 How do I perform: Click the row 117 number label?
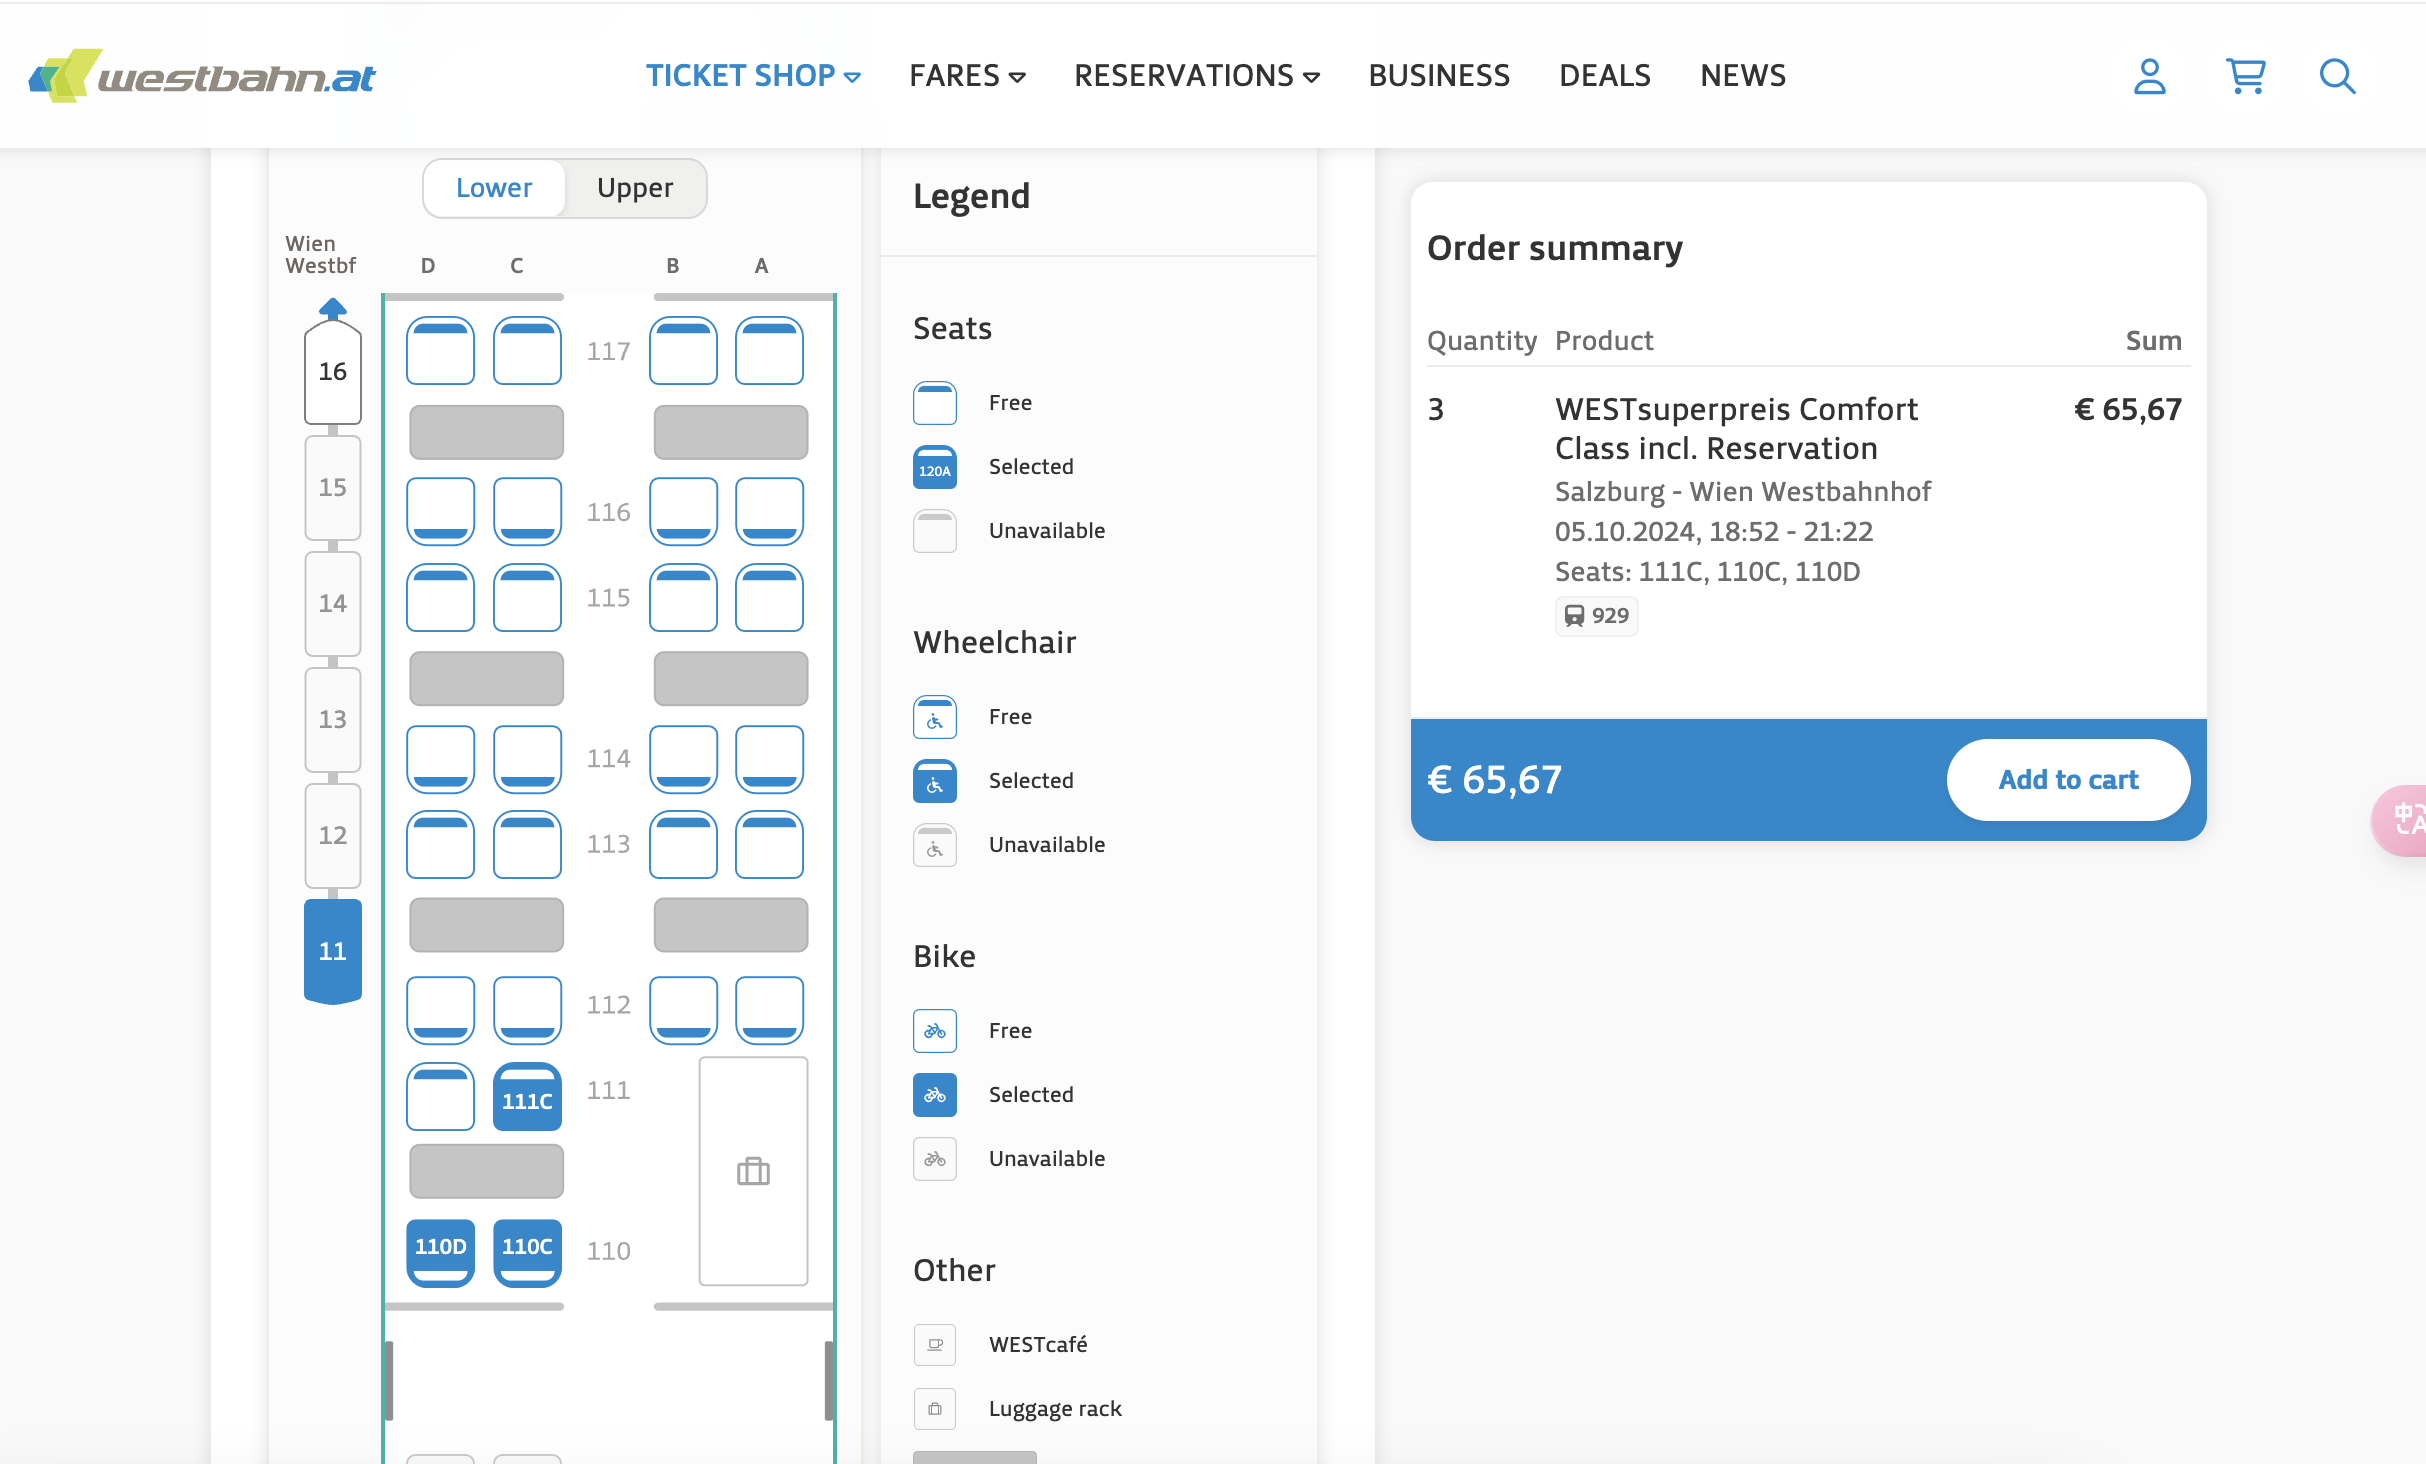point(608,351)
